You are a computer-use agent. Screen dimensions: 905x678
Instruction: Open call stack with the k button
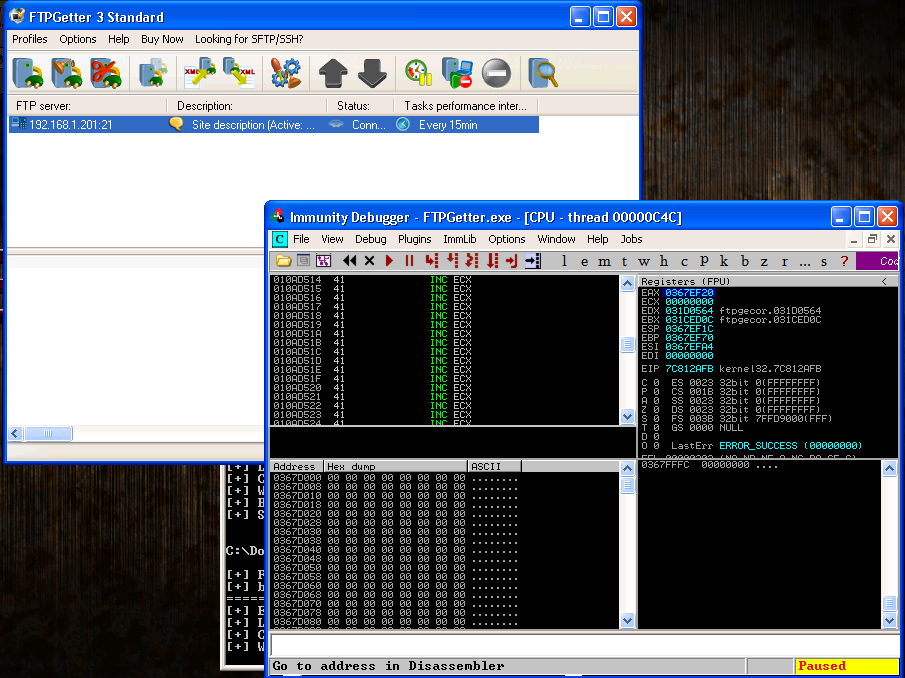click(x=724, y=261)
